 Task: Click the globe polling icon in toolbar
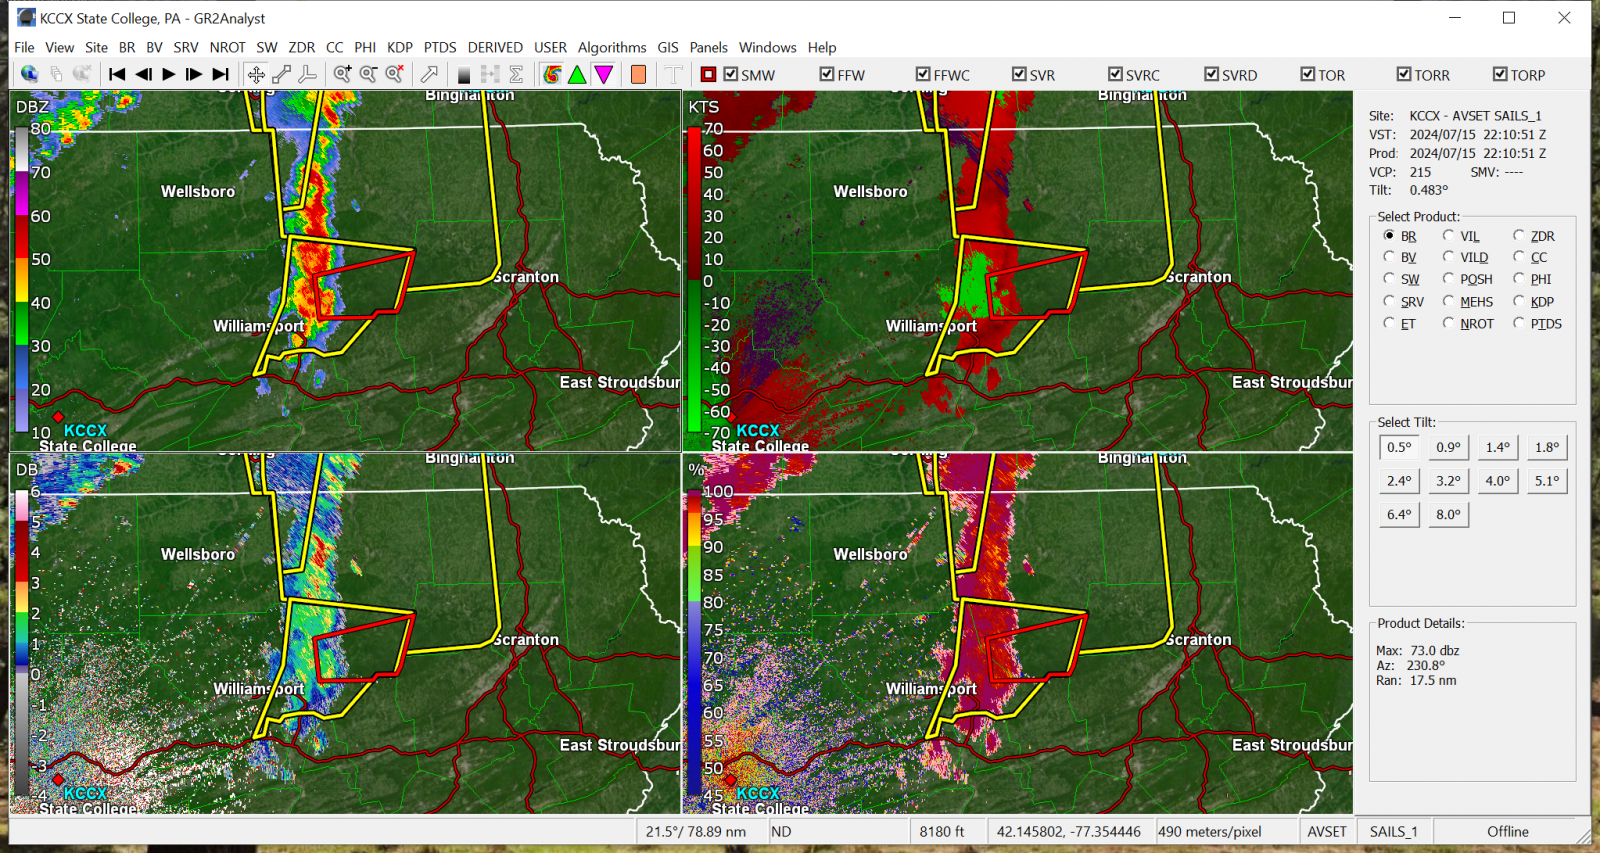pyautogui.click(x=29, y=74)
